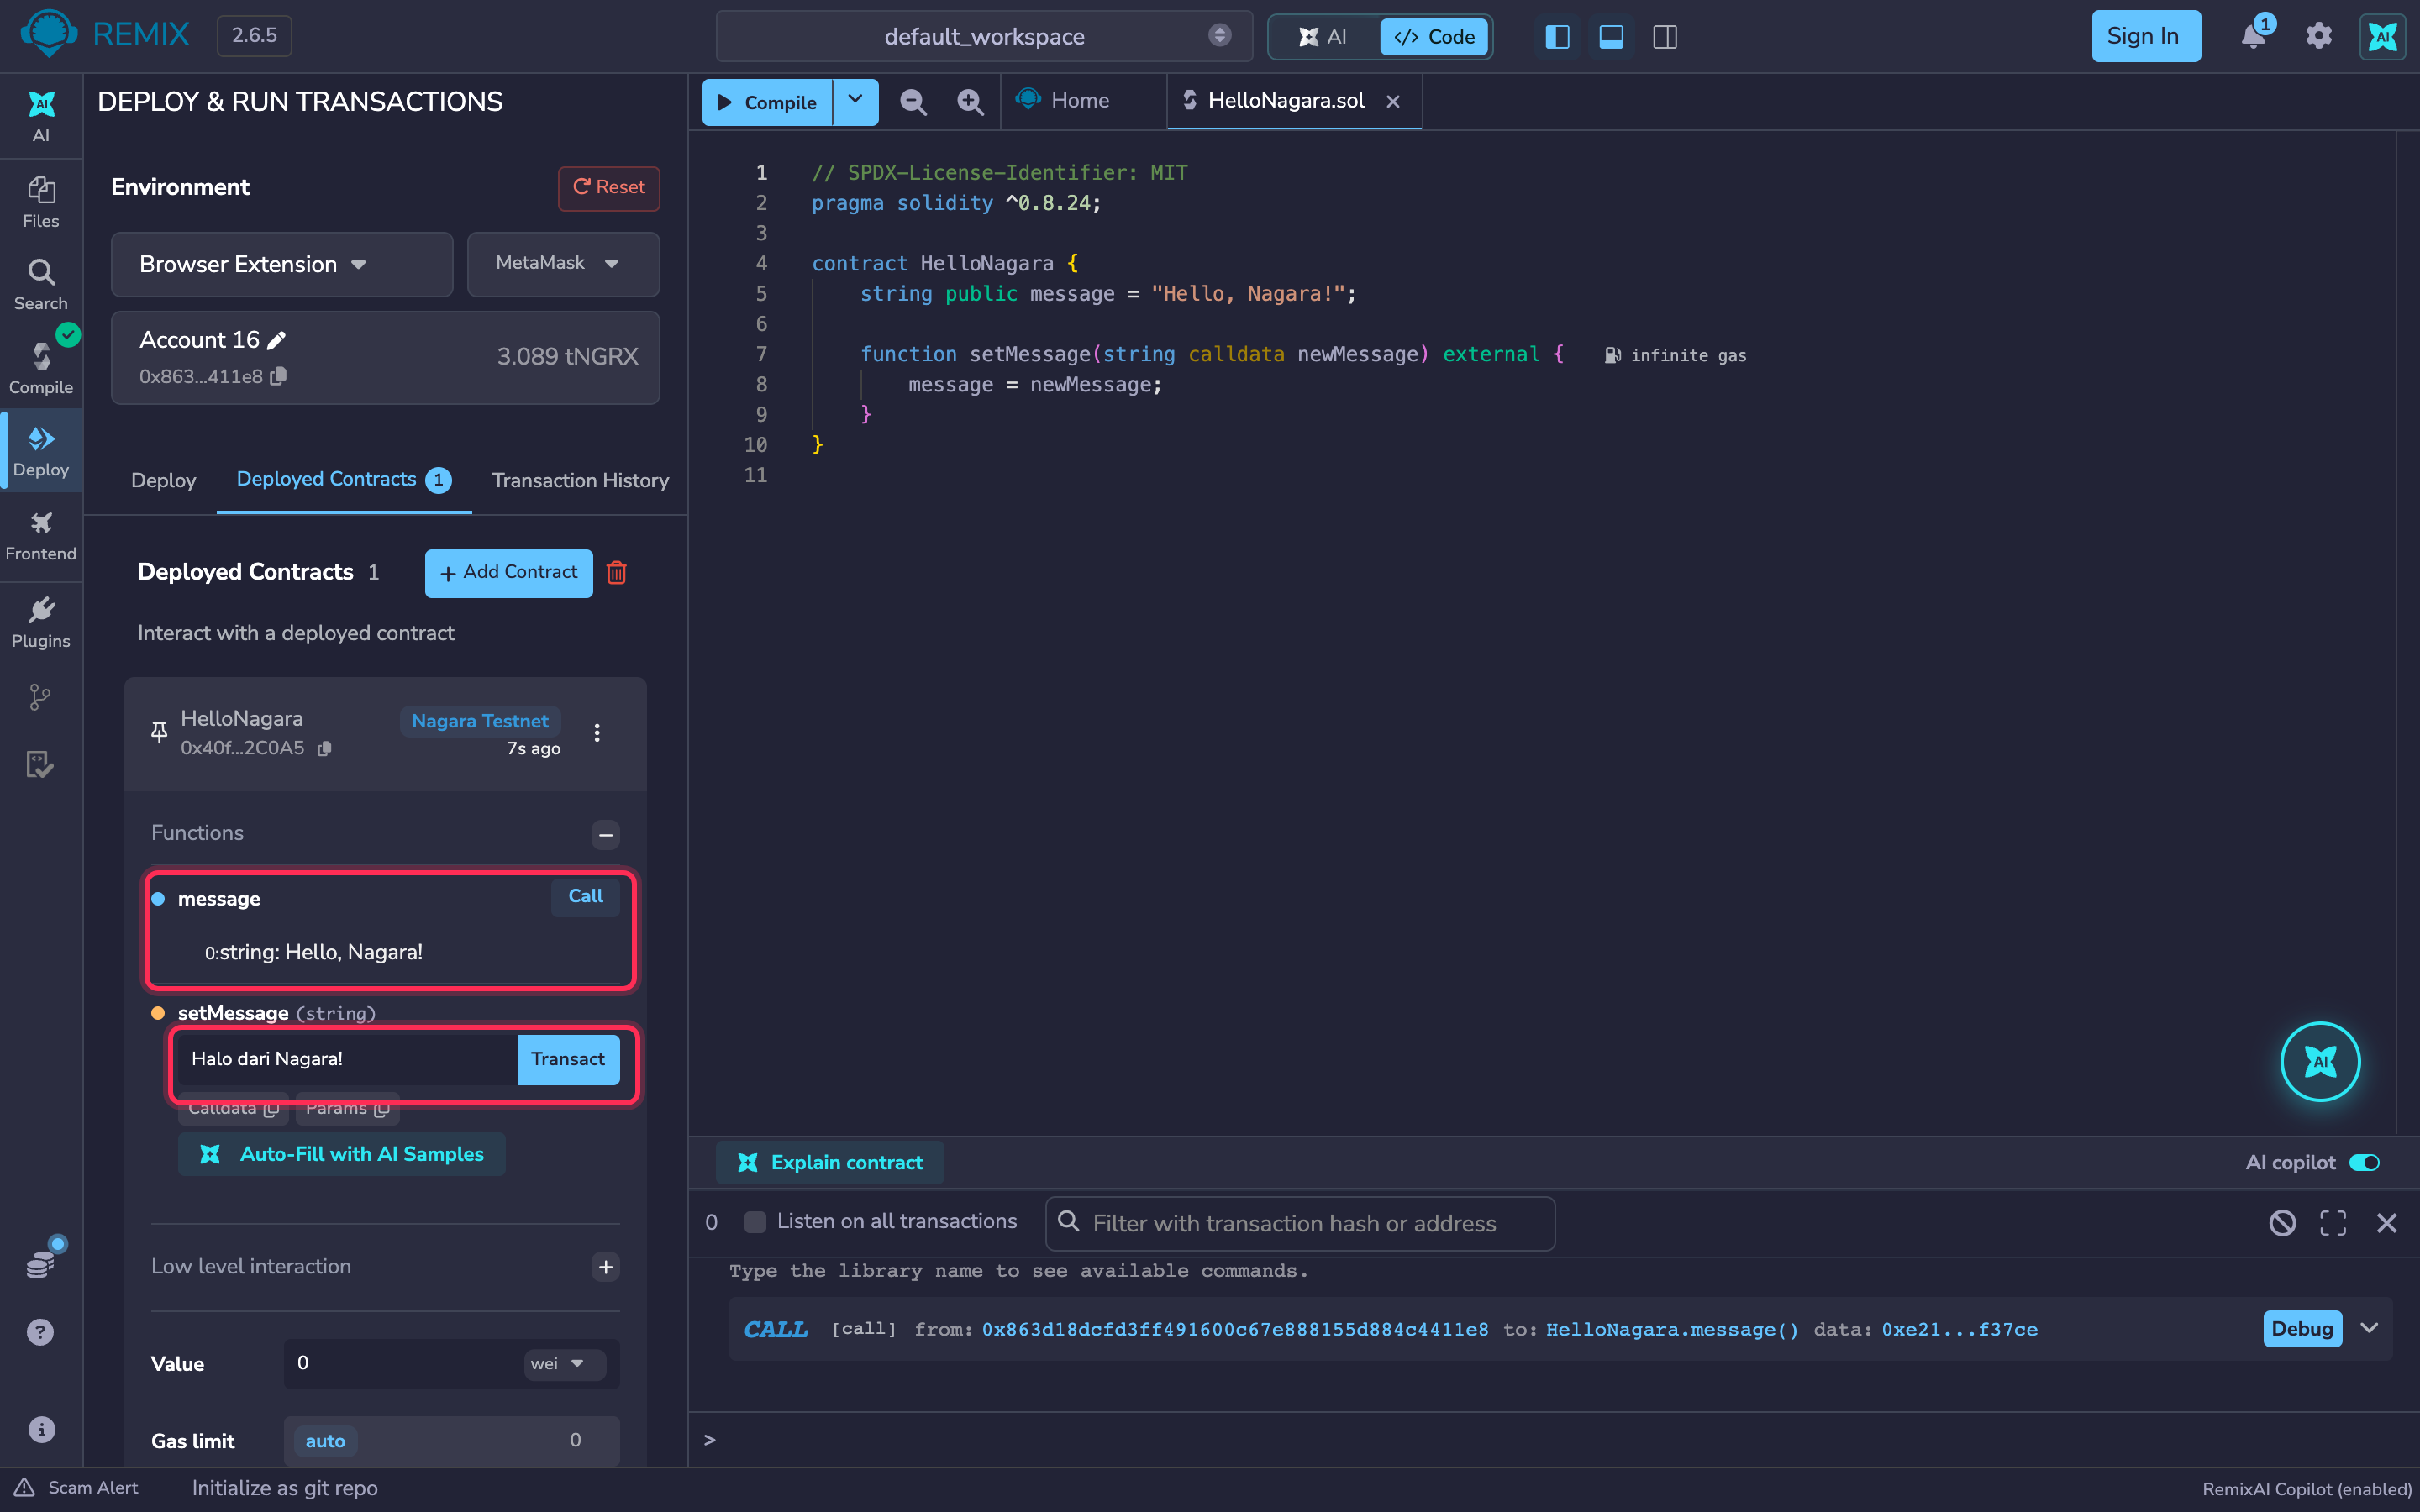
Task: Check Listen on all transactions
Action: pos(755,1222)
